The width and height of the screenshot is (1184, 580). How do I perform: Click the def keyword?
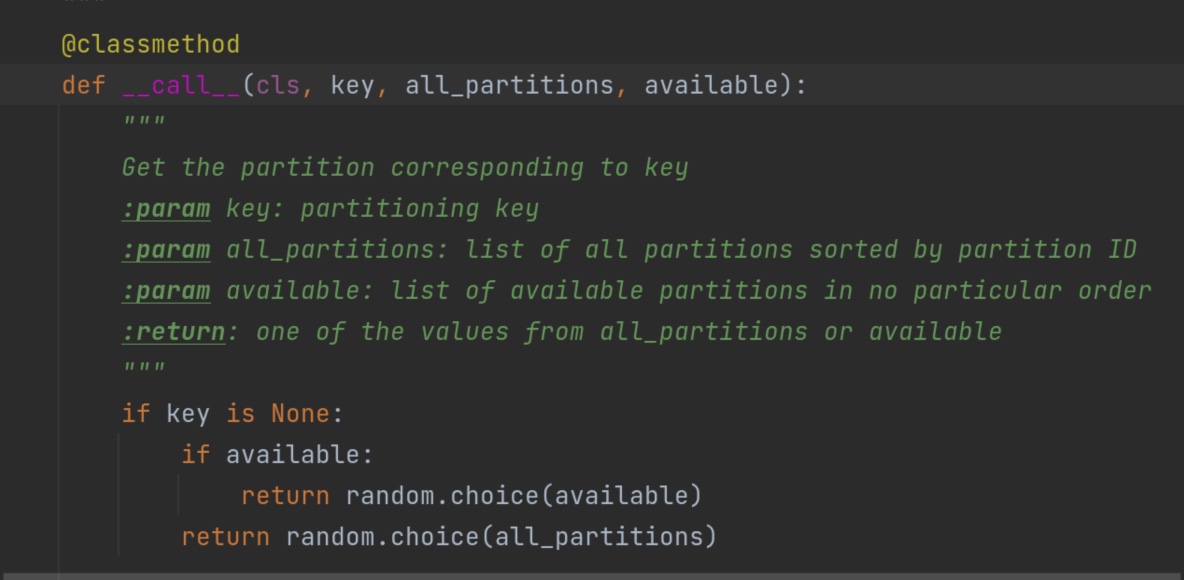tap(83, 85)
